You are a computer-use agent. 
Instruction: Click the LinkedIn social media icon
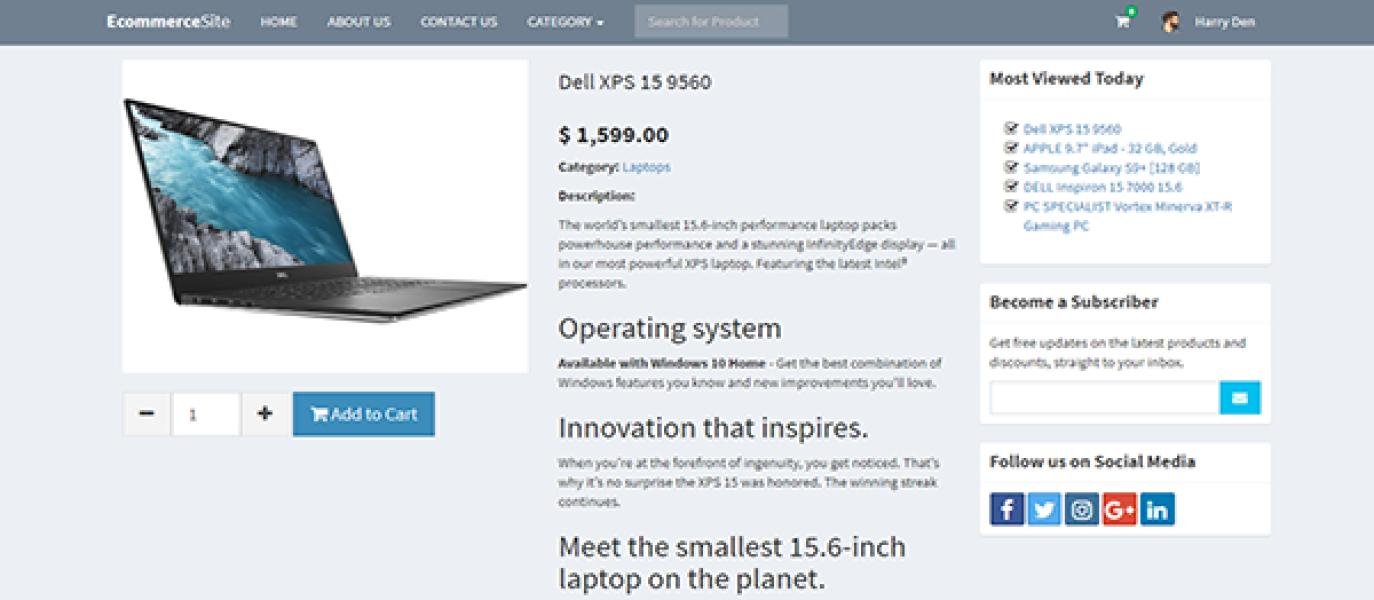click(x=1157, y=508)
